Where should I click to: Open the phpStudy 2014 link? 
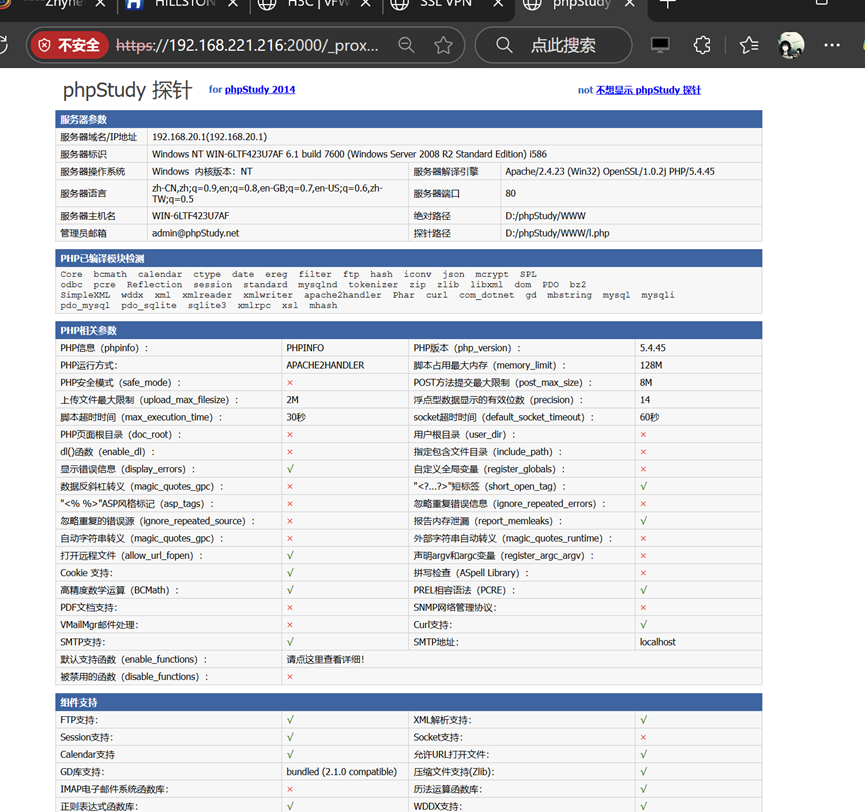coord(259,89)
